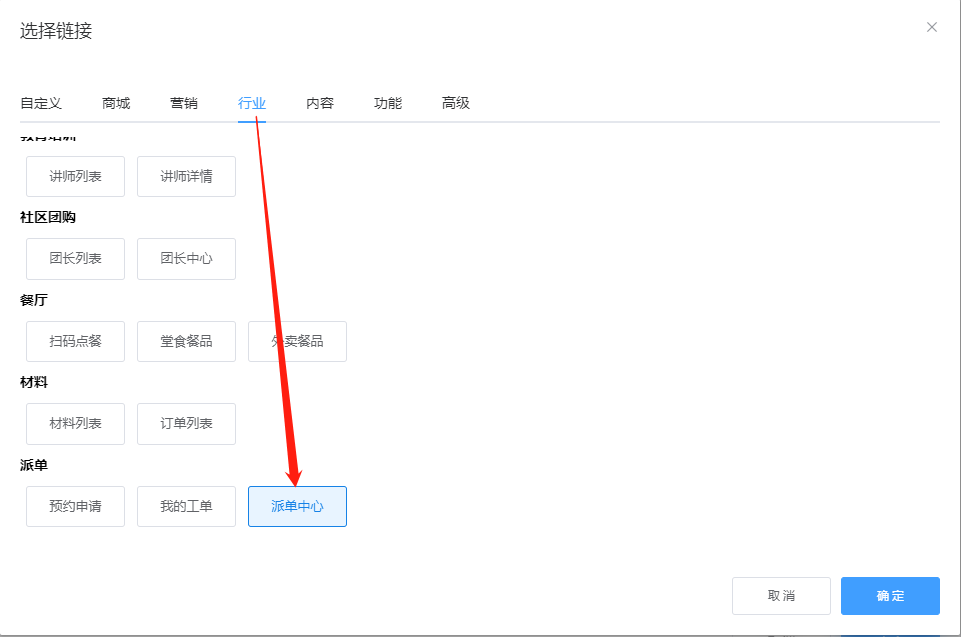This screenshot has height=637, width=961.
Task: Choose the 团长中心 option
Action: pos(186,258)
